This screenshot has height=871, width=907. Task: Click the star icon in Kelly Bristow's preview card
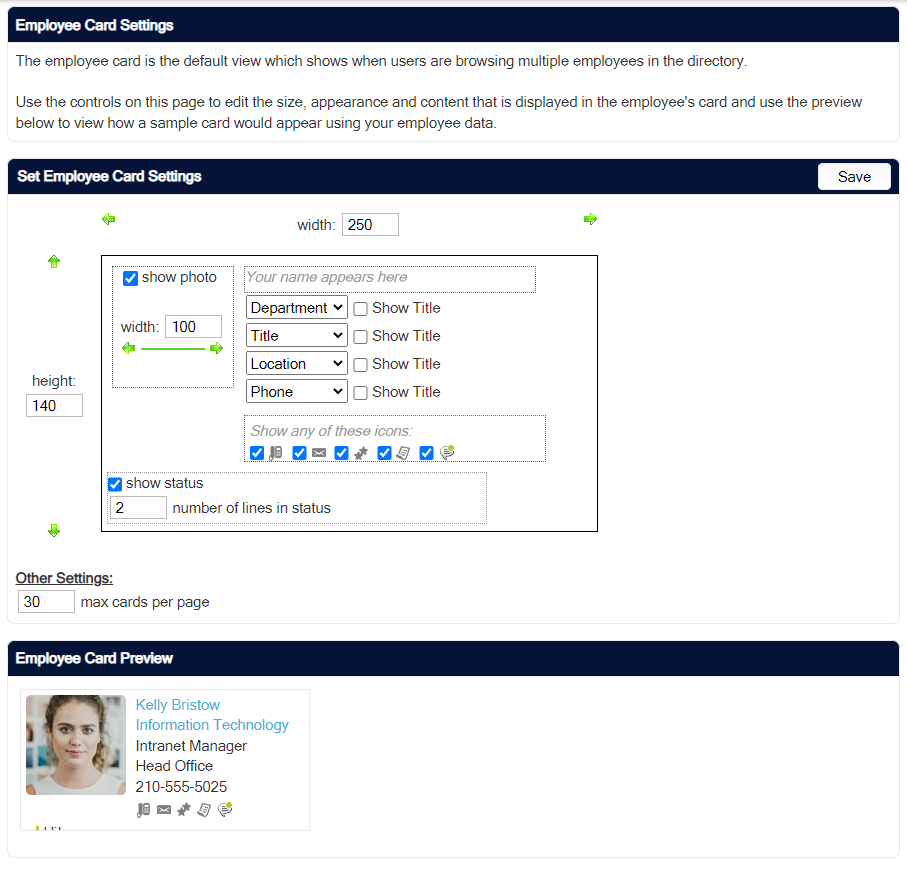tap(184, 810)
